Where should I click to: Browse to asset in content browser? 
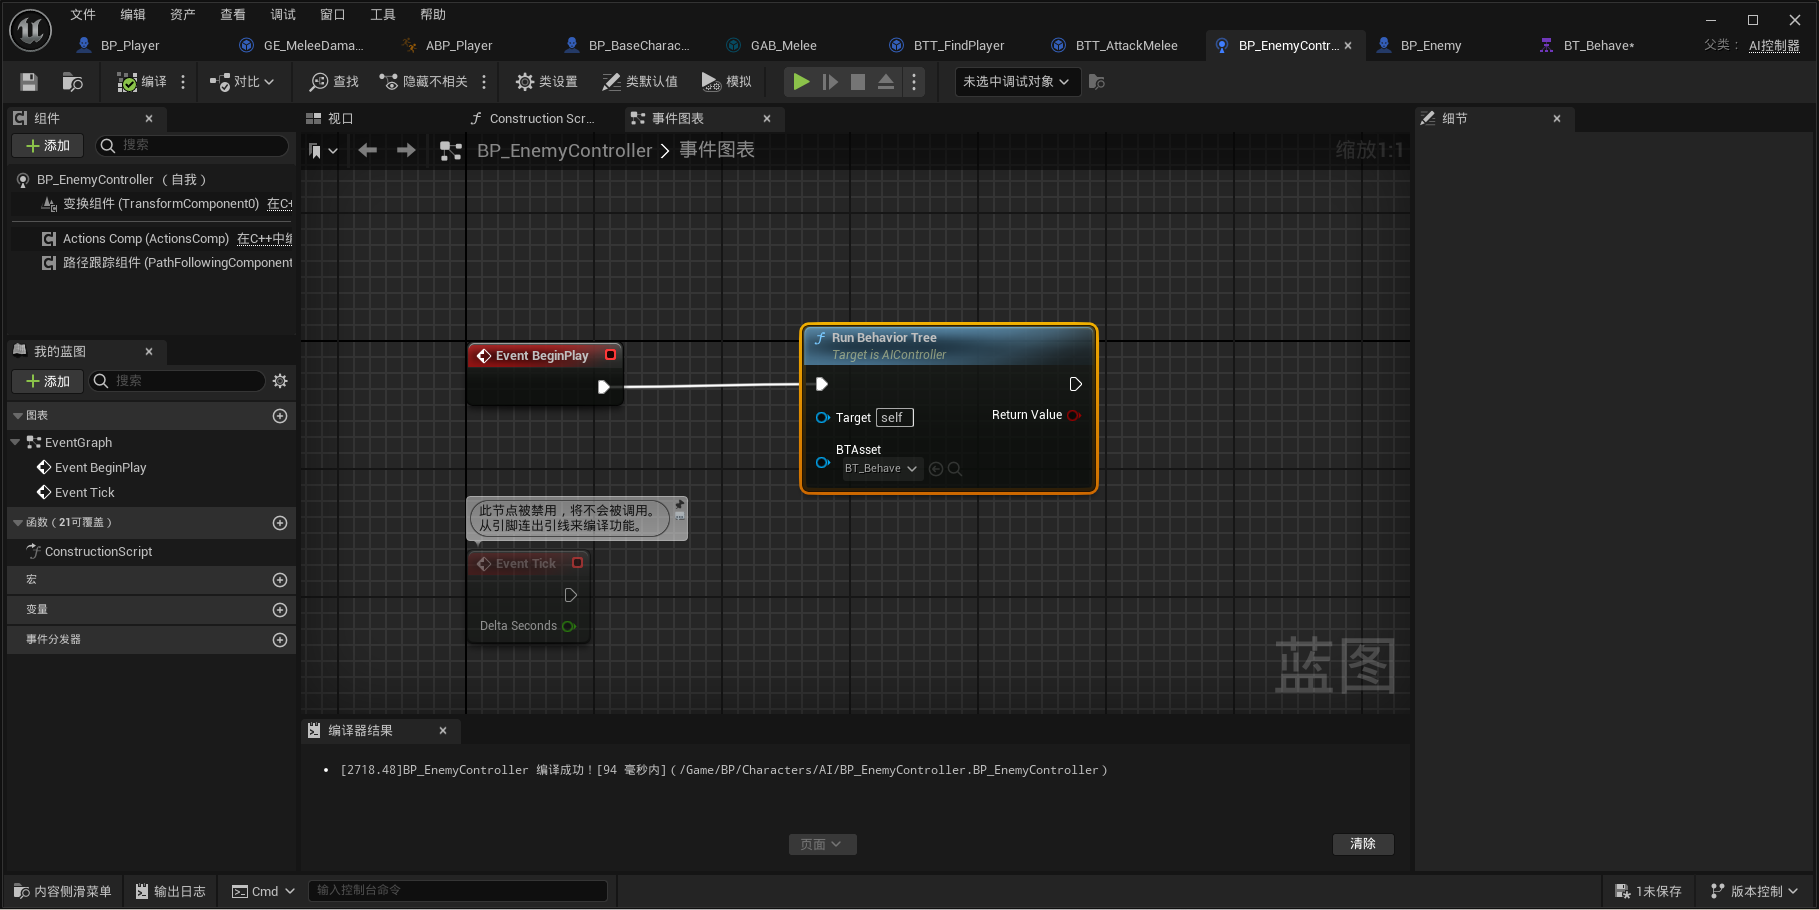[x=72, y=82]
